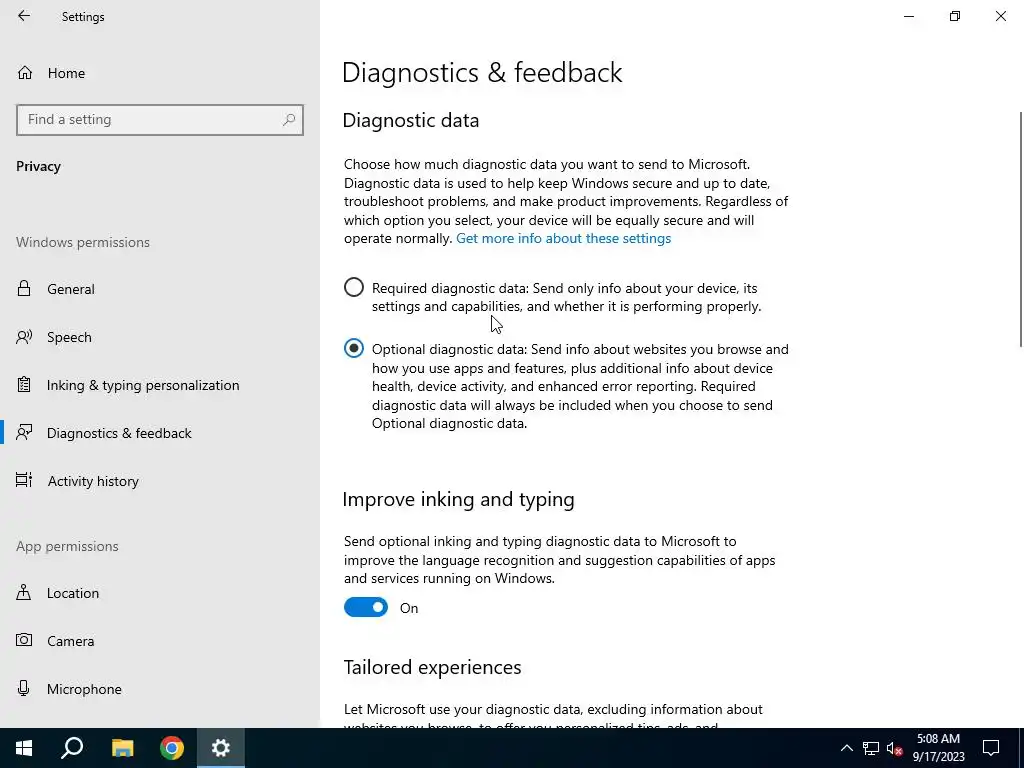Click the General lock icon
This screenshot has width=1024, height=768.
click(x=24, y=289)
